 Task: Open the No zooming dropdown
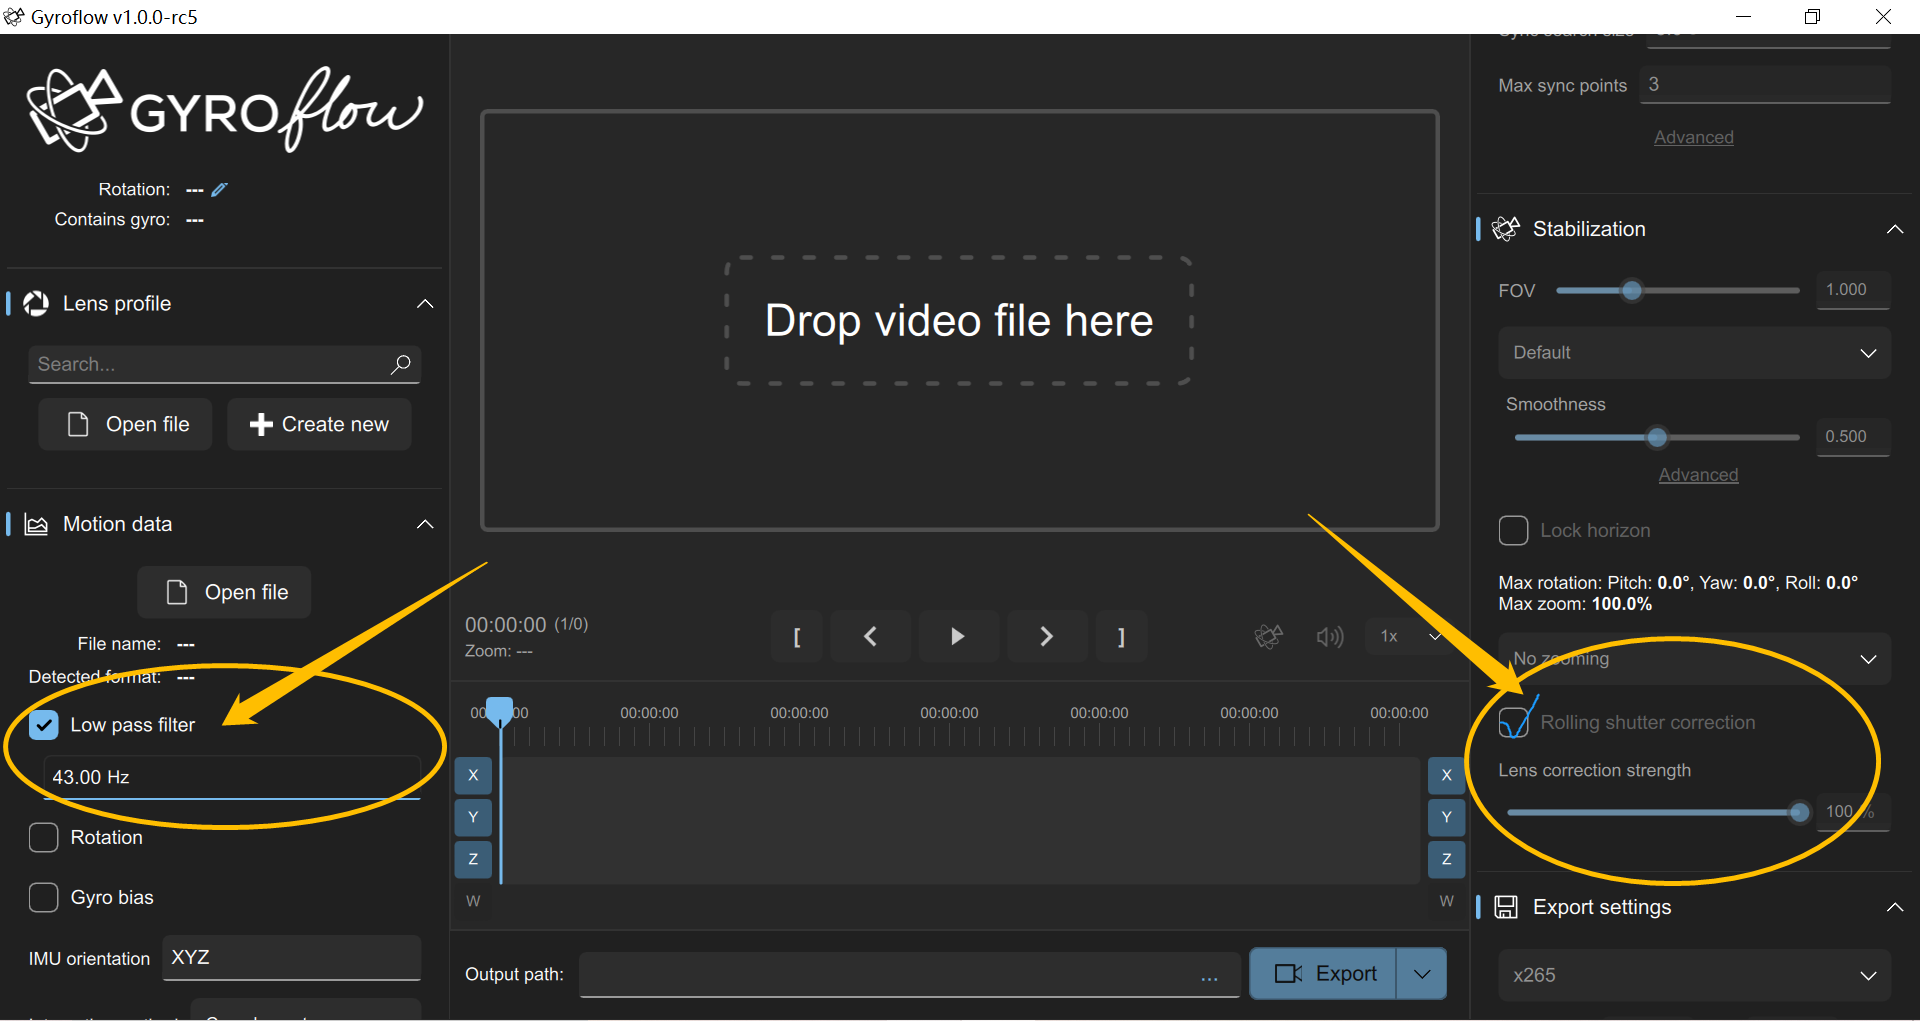pos(1694,659)
